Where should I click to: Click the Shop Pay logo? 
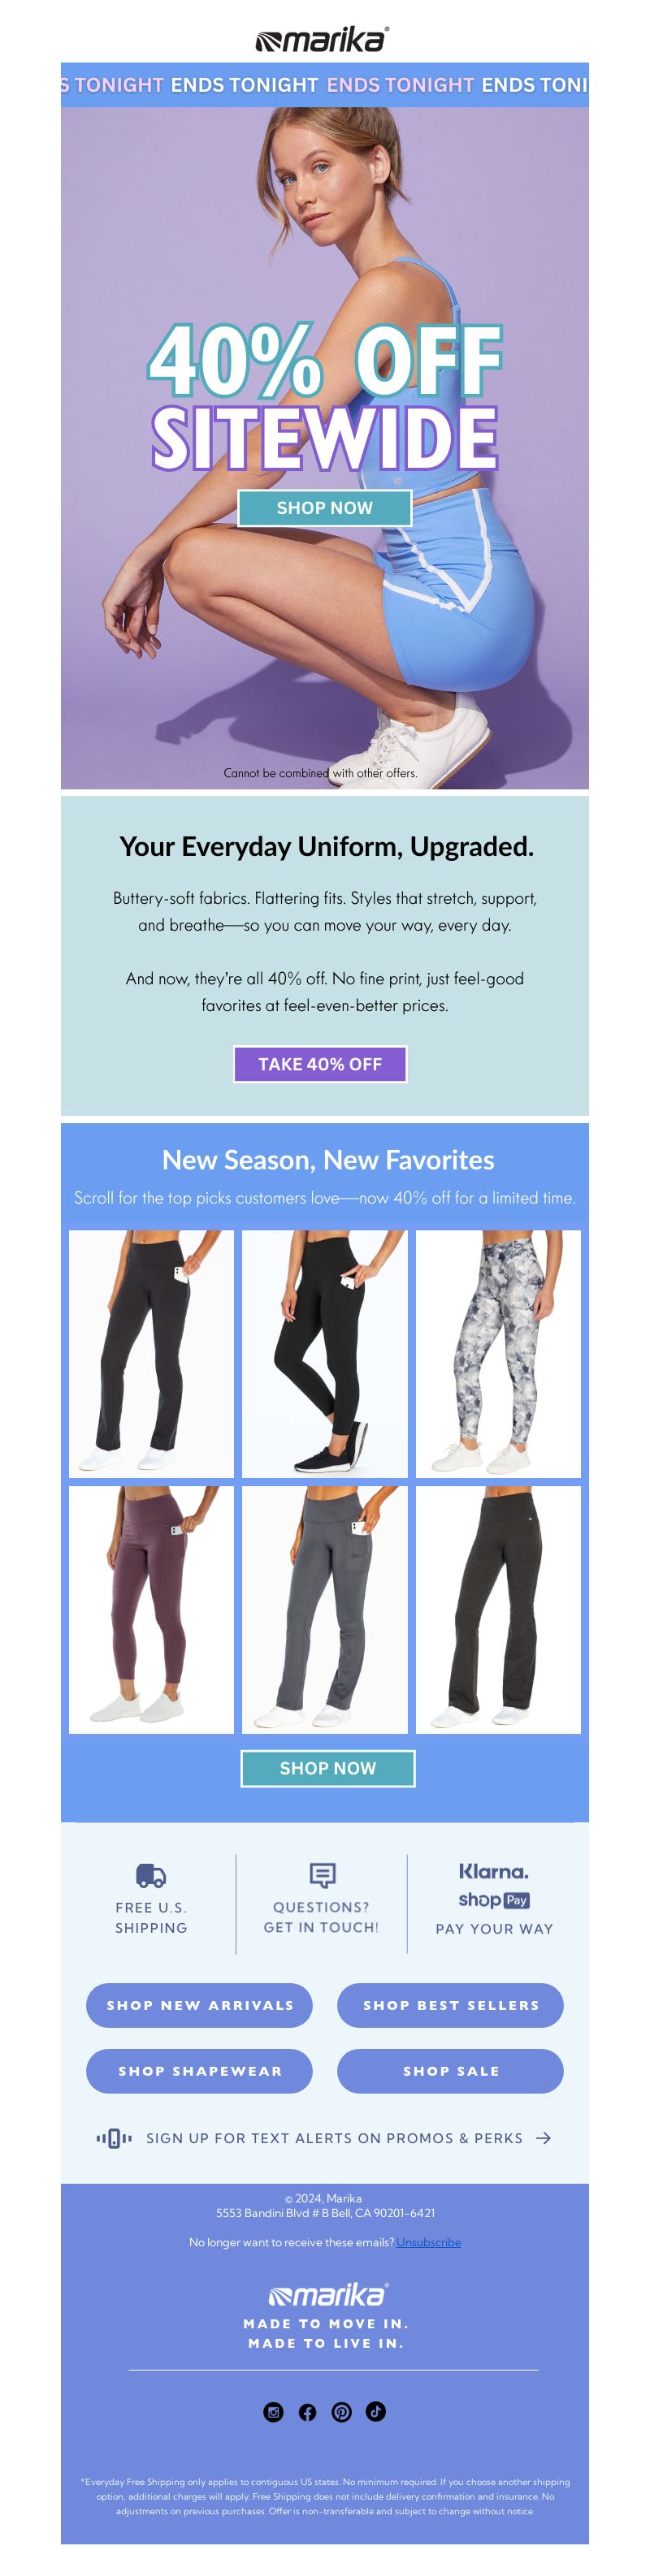pos(494,1900)
